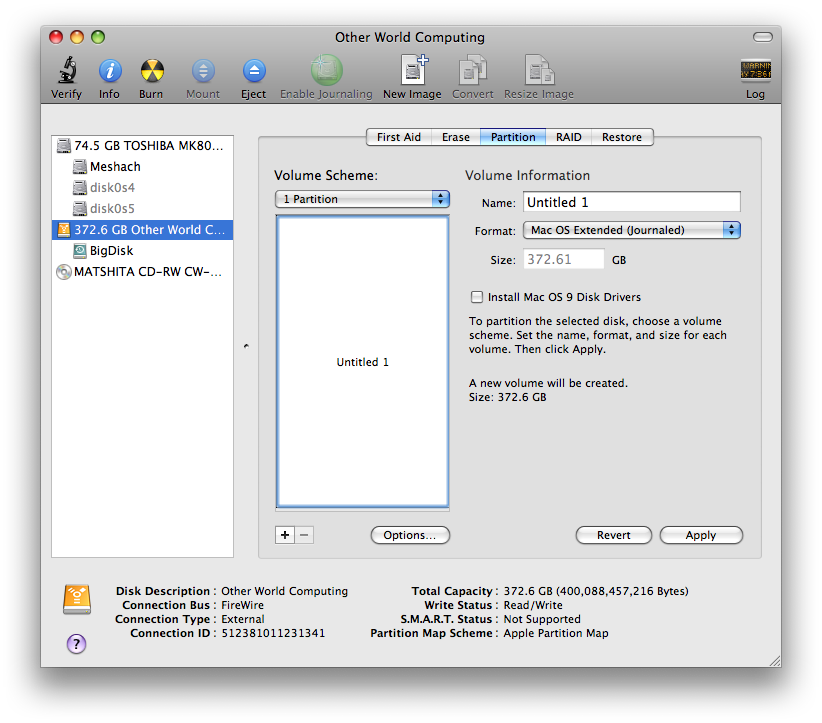This screenshot has width=822, height=723.
Task: Click the 'Read/Write' write status value
Action: [x=533, y=605]
